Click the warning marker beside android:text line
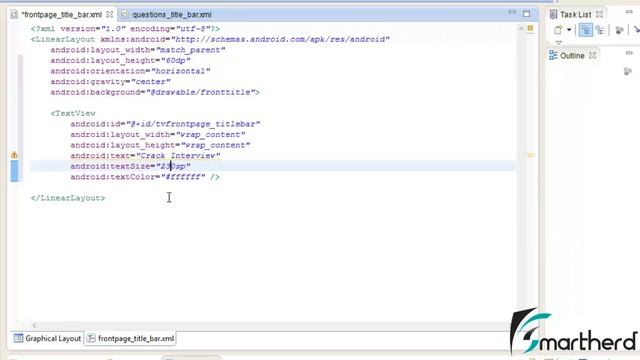640x360 pixels. click(14, 155)
